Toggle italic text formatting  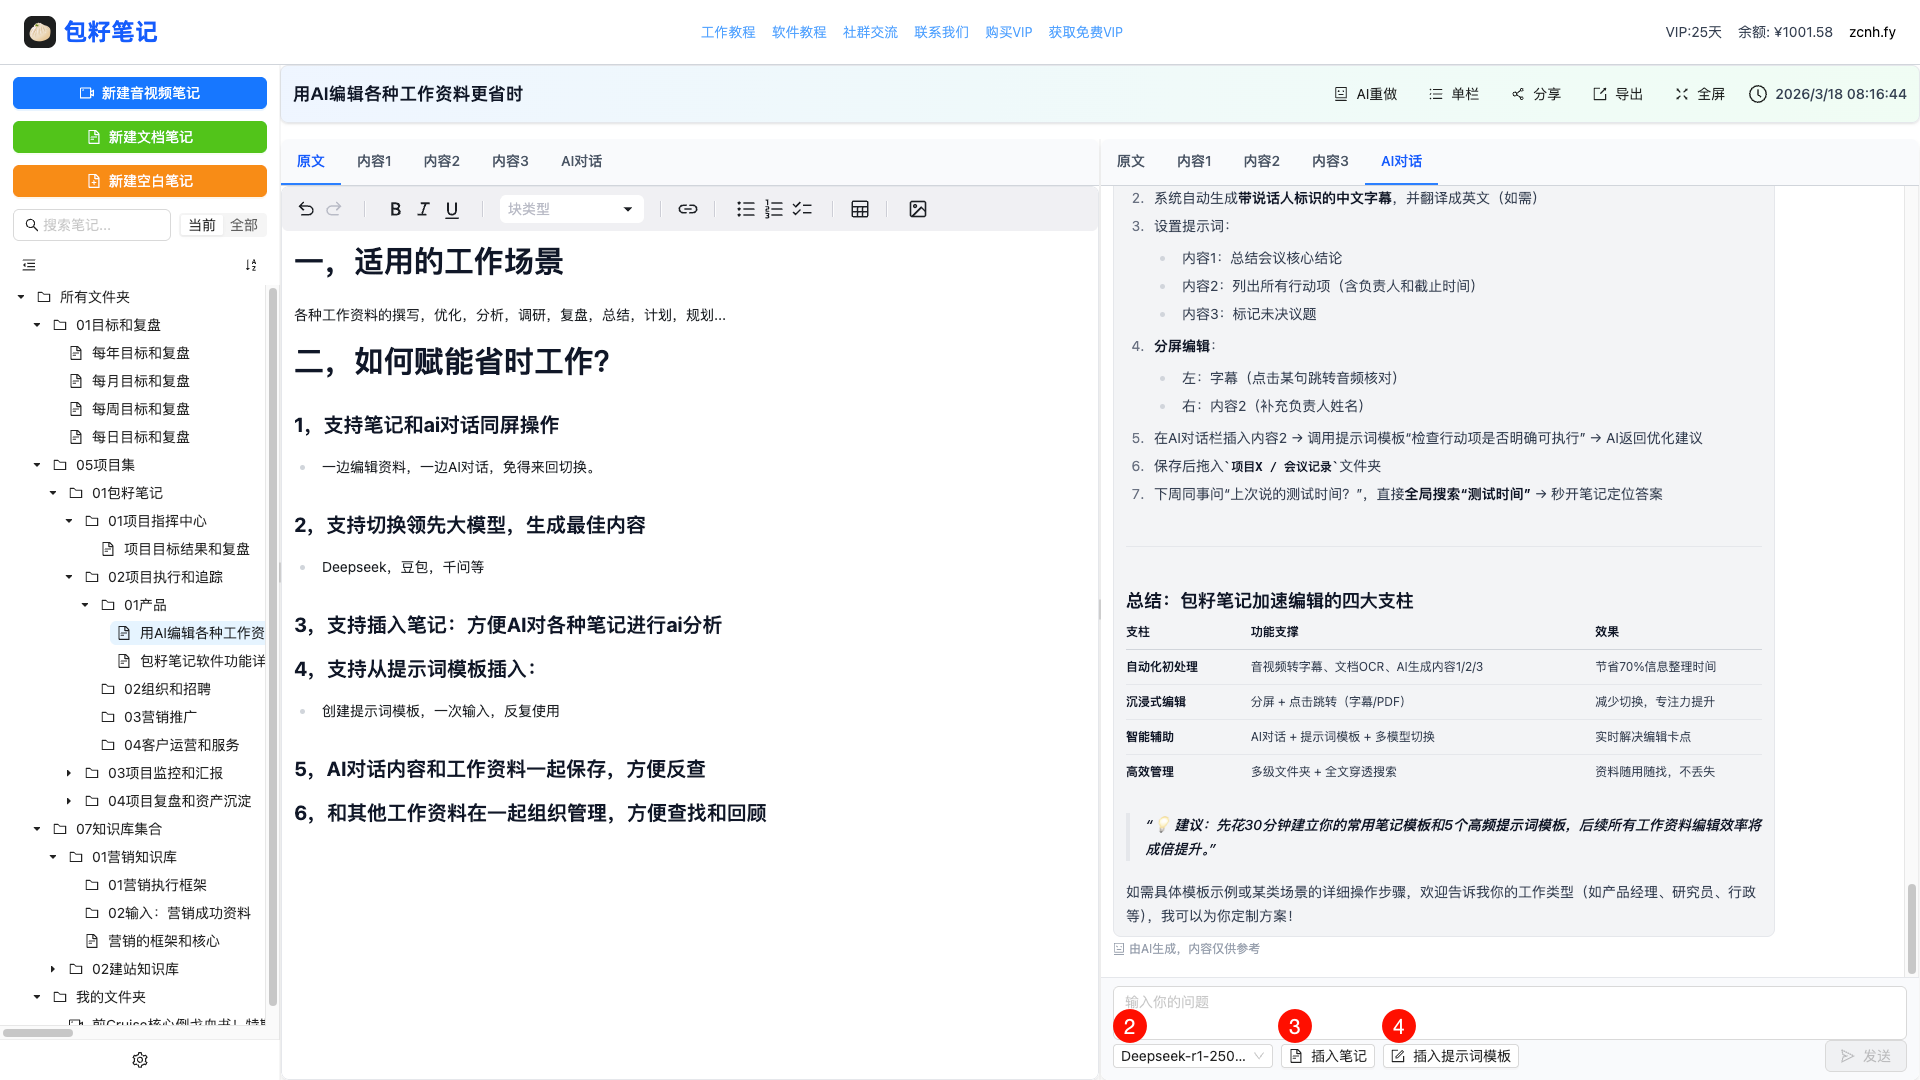[x=423, y=209]
